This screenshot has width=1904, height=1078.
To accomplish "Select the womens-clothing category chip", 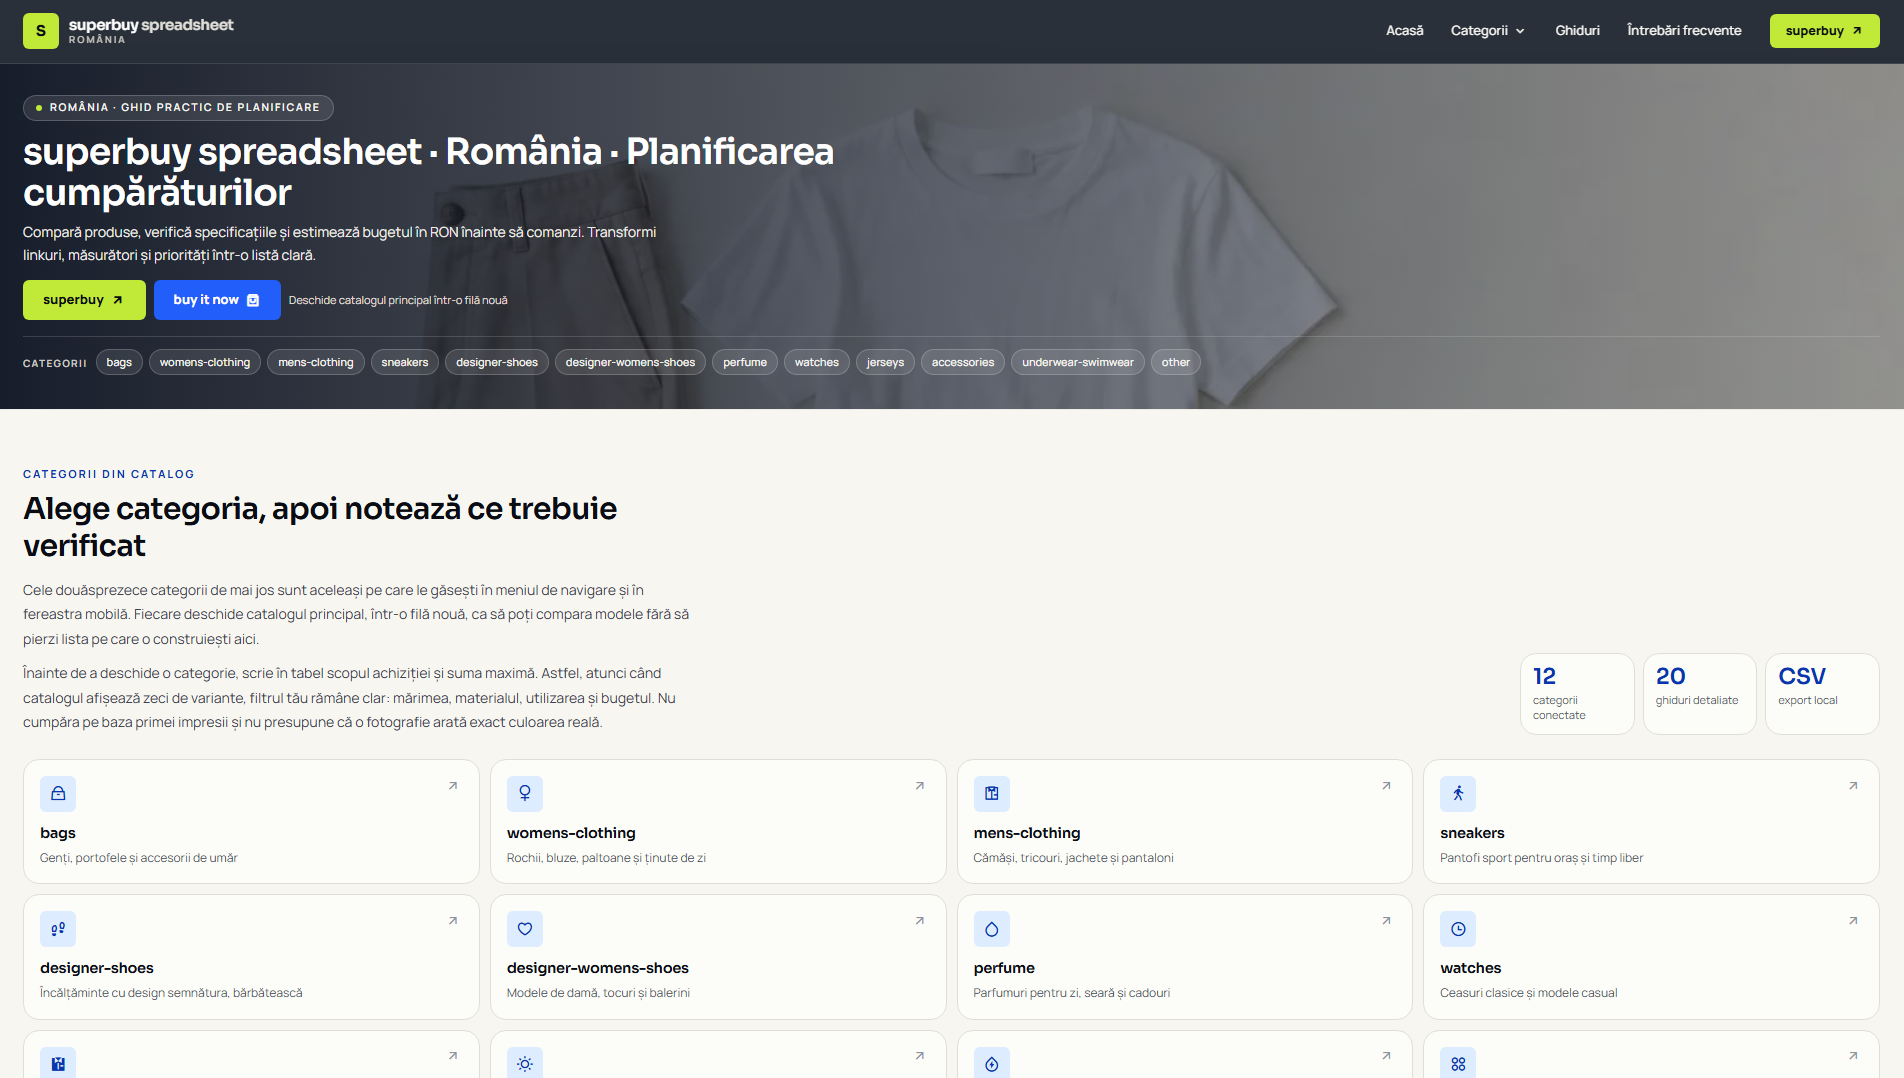I will (x=205, y=362).
